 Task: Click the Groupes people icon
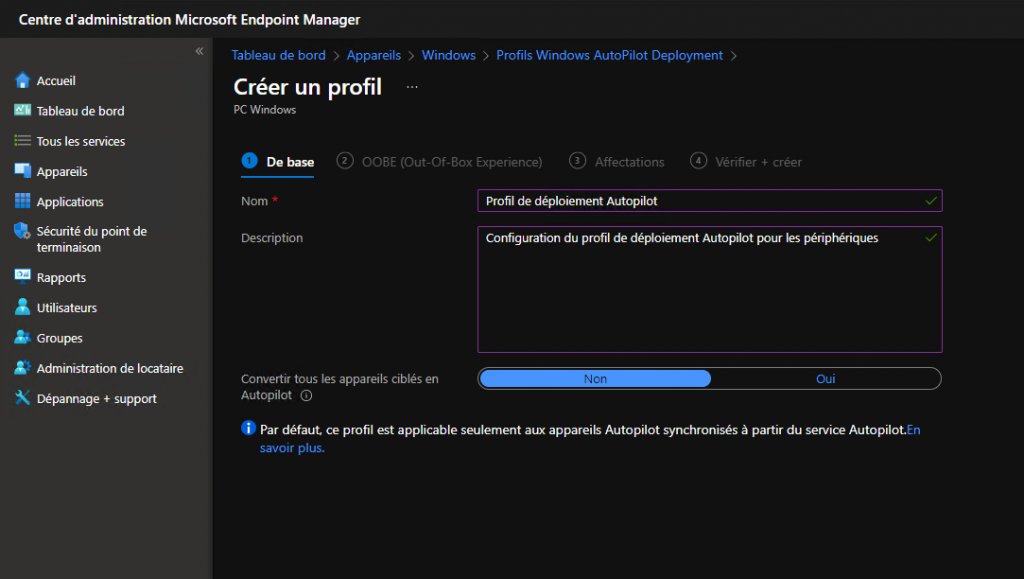[22, 337]
